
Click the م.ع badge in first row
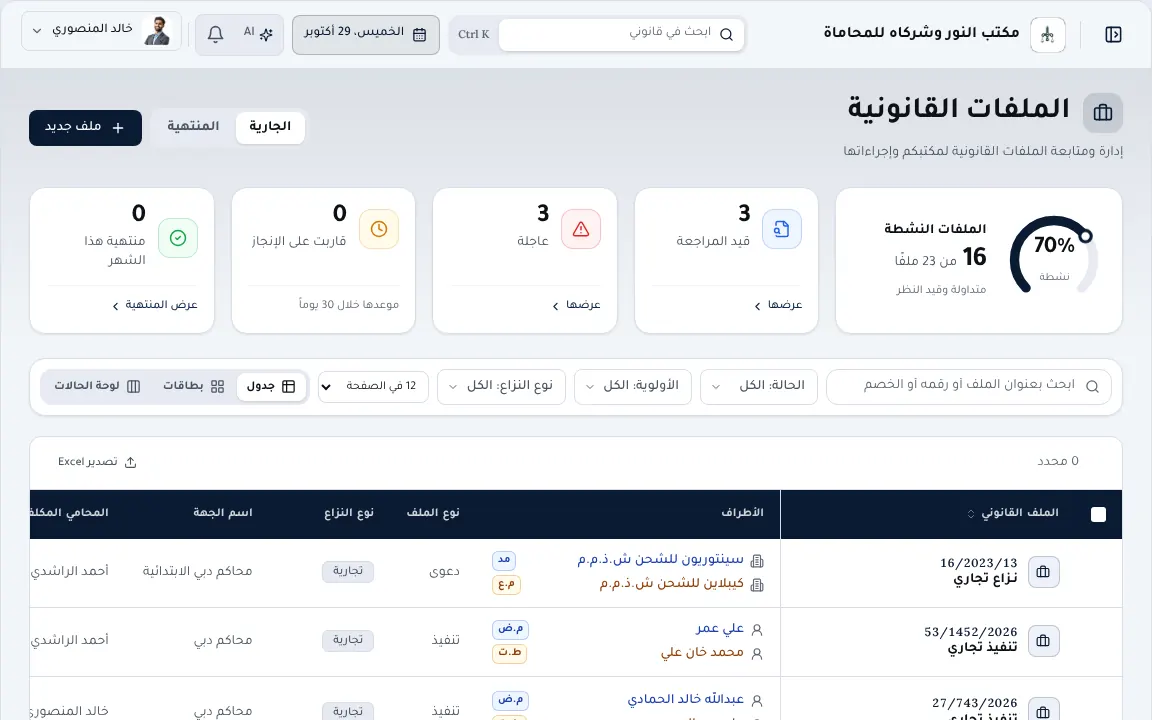tap(506, 584)
